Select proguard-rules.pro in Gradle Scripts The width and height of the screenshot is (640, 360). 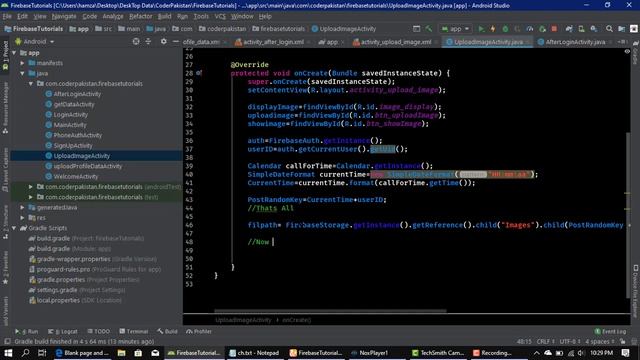(95, 269)
